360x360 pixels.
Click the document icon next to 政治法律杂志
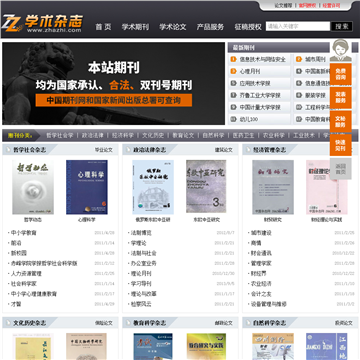(128, 150)
